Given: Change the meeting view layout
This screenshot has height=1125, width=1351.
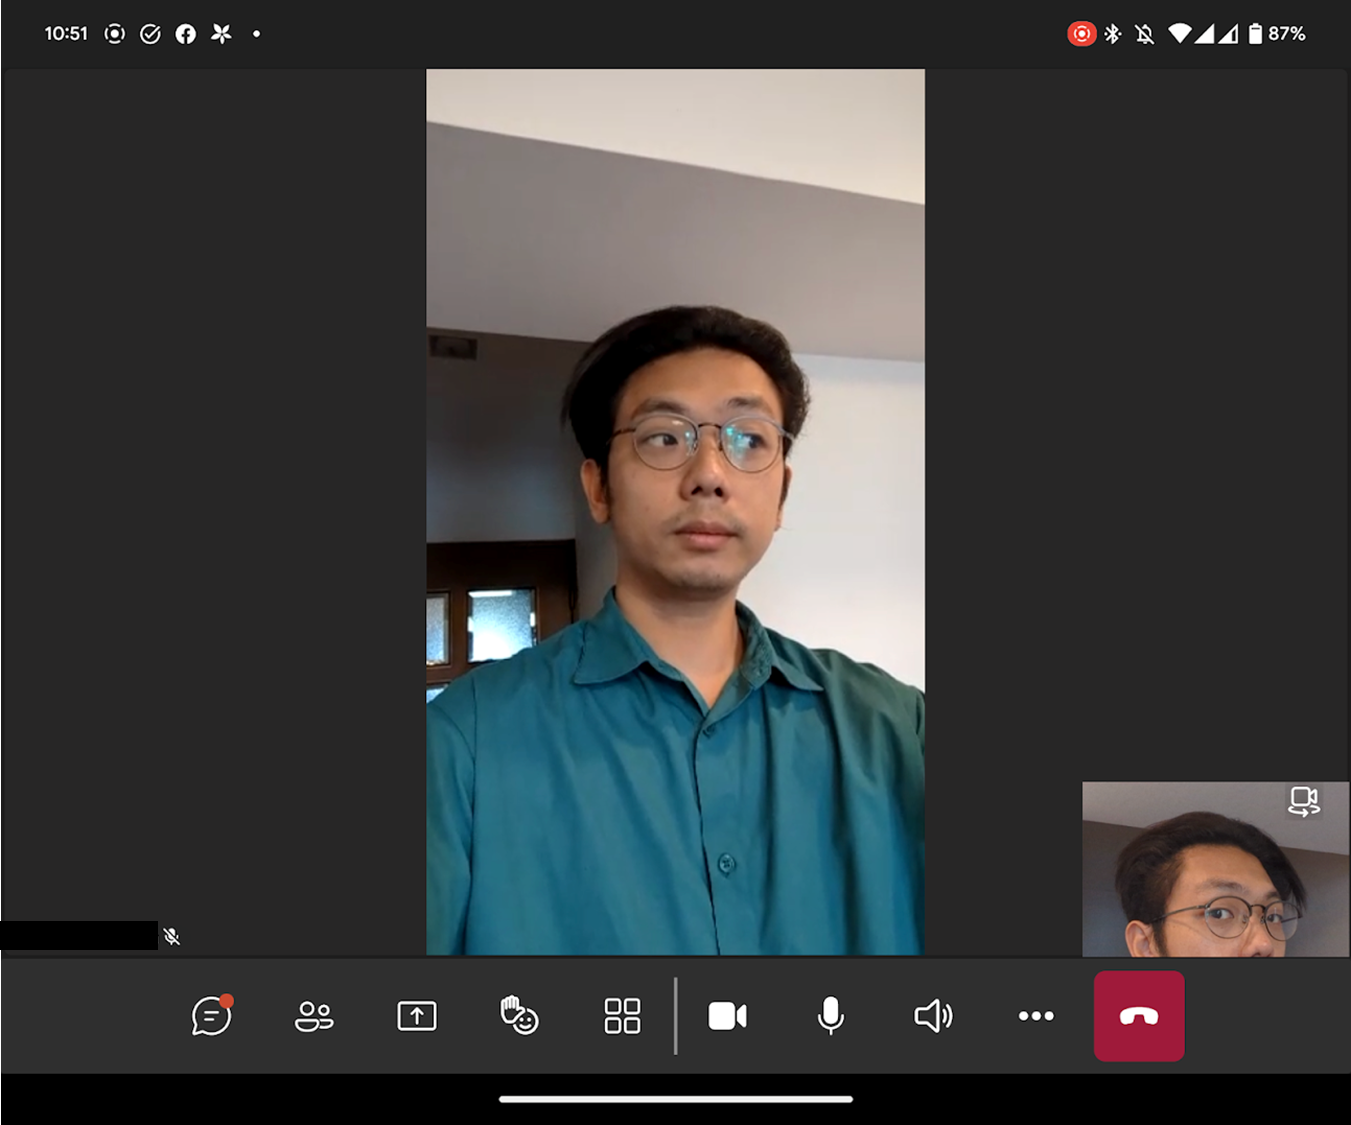Looking at the screenshot, I should pyautogui.click(x=622, y=1016).
